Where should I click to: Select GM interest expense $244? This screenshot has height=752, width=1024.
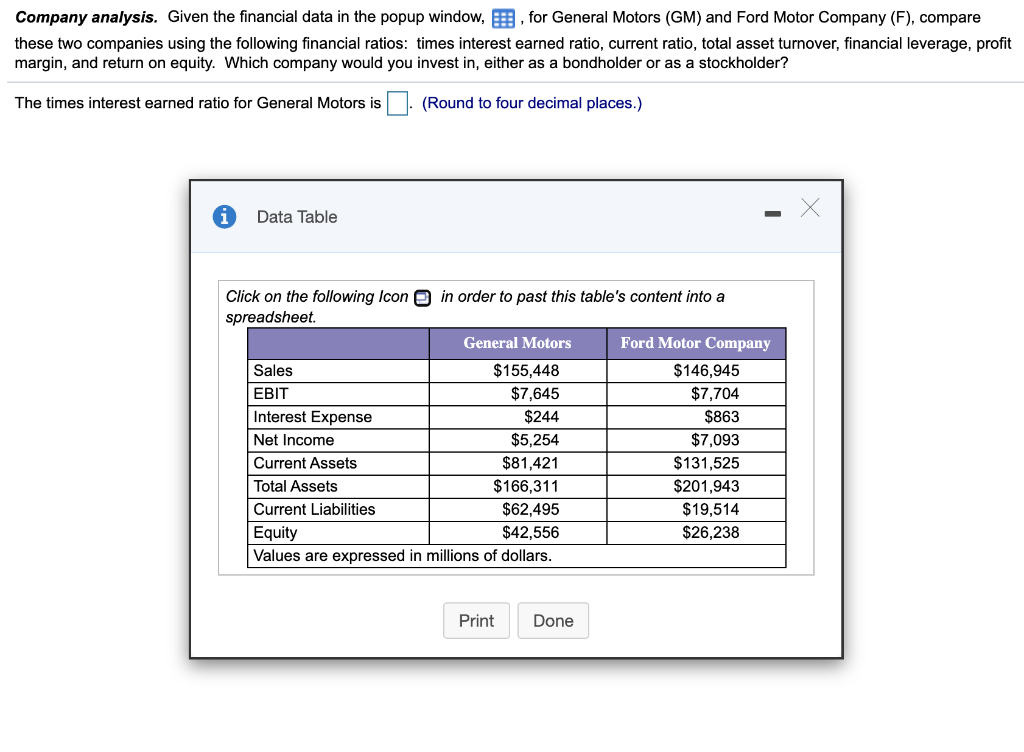pos(541,417)
